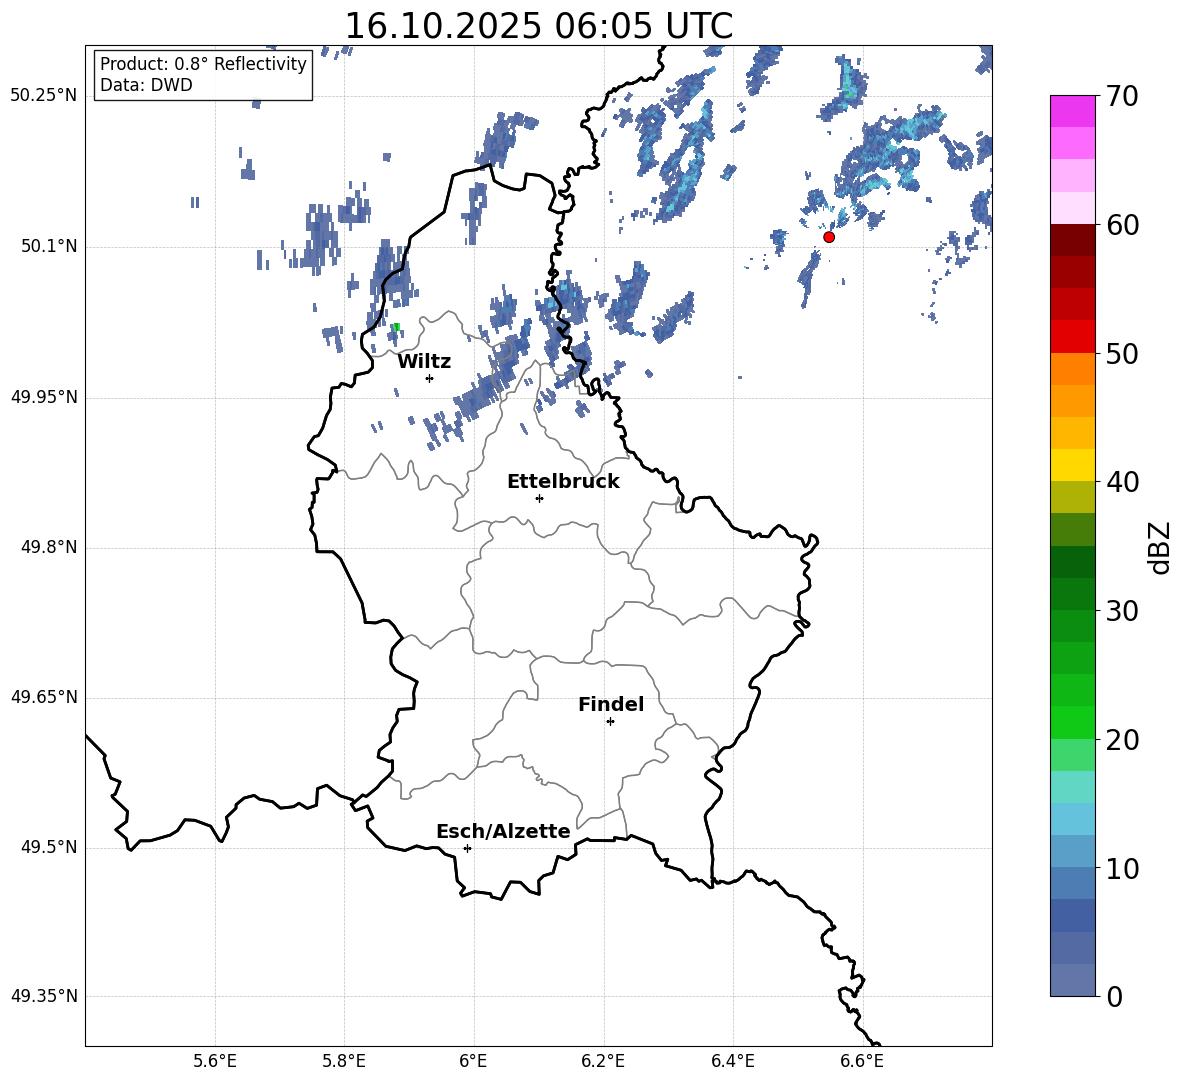1184x1081 pixels.
Task: Click the 49.35°N latitude label
Action: click(44, 996)
